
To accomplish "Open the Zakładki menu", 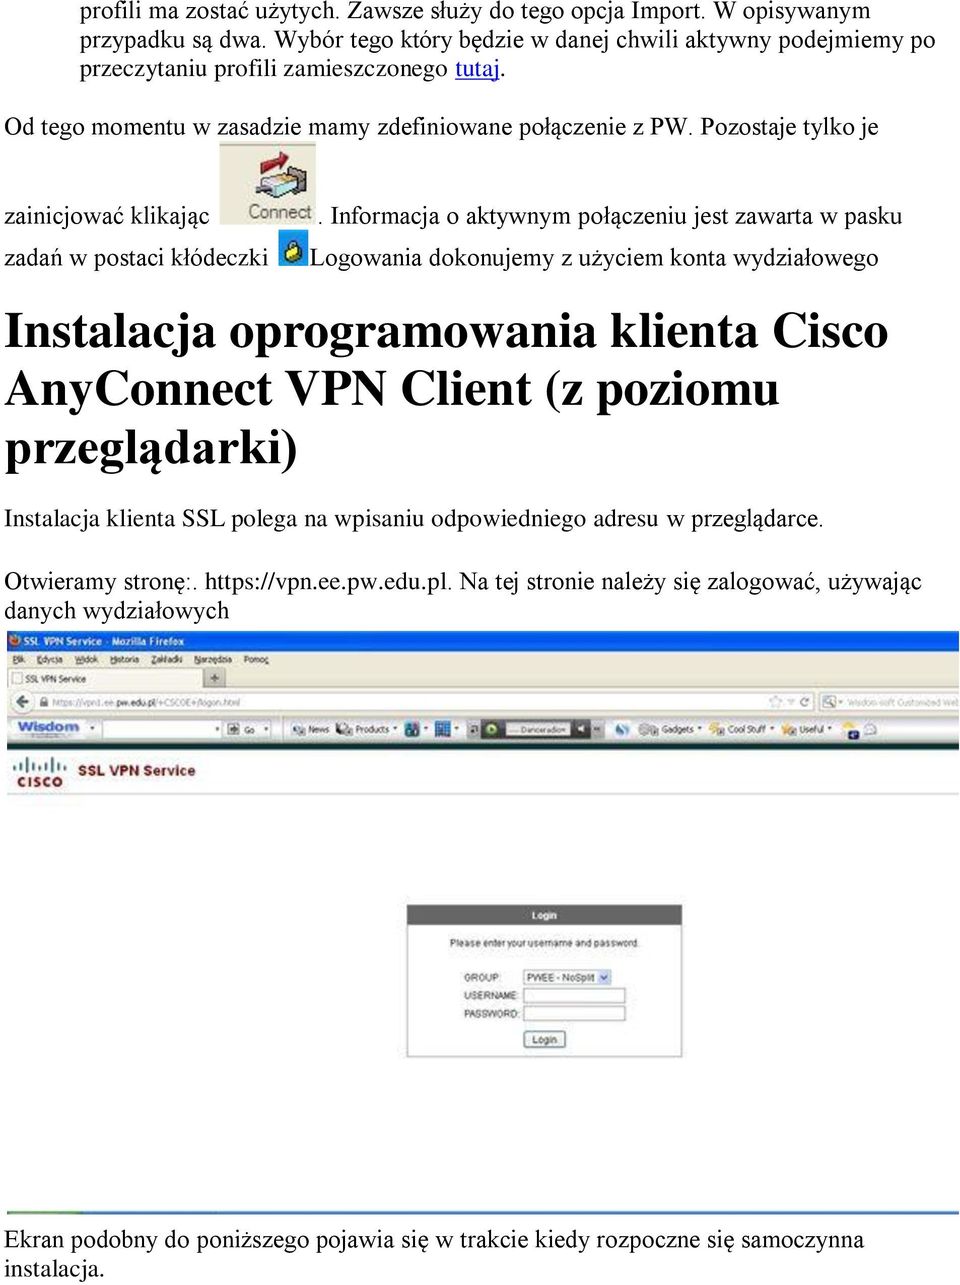I will [x=167, y=659].
